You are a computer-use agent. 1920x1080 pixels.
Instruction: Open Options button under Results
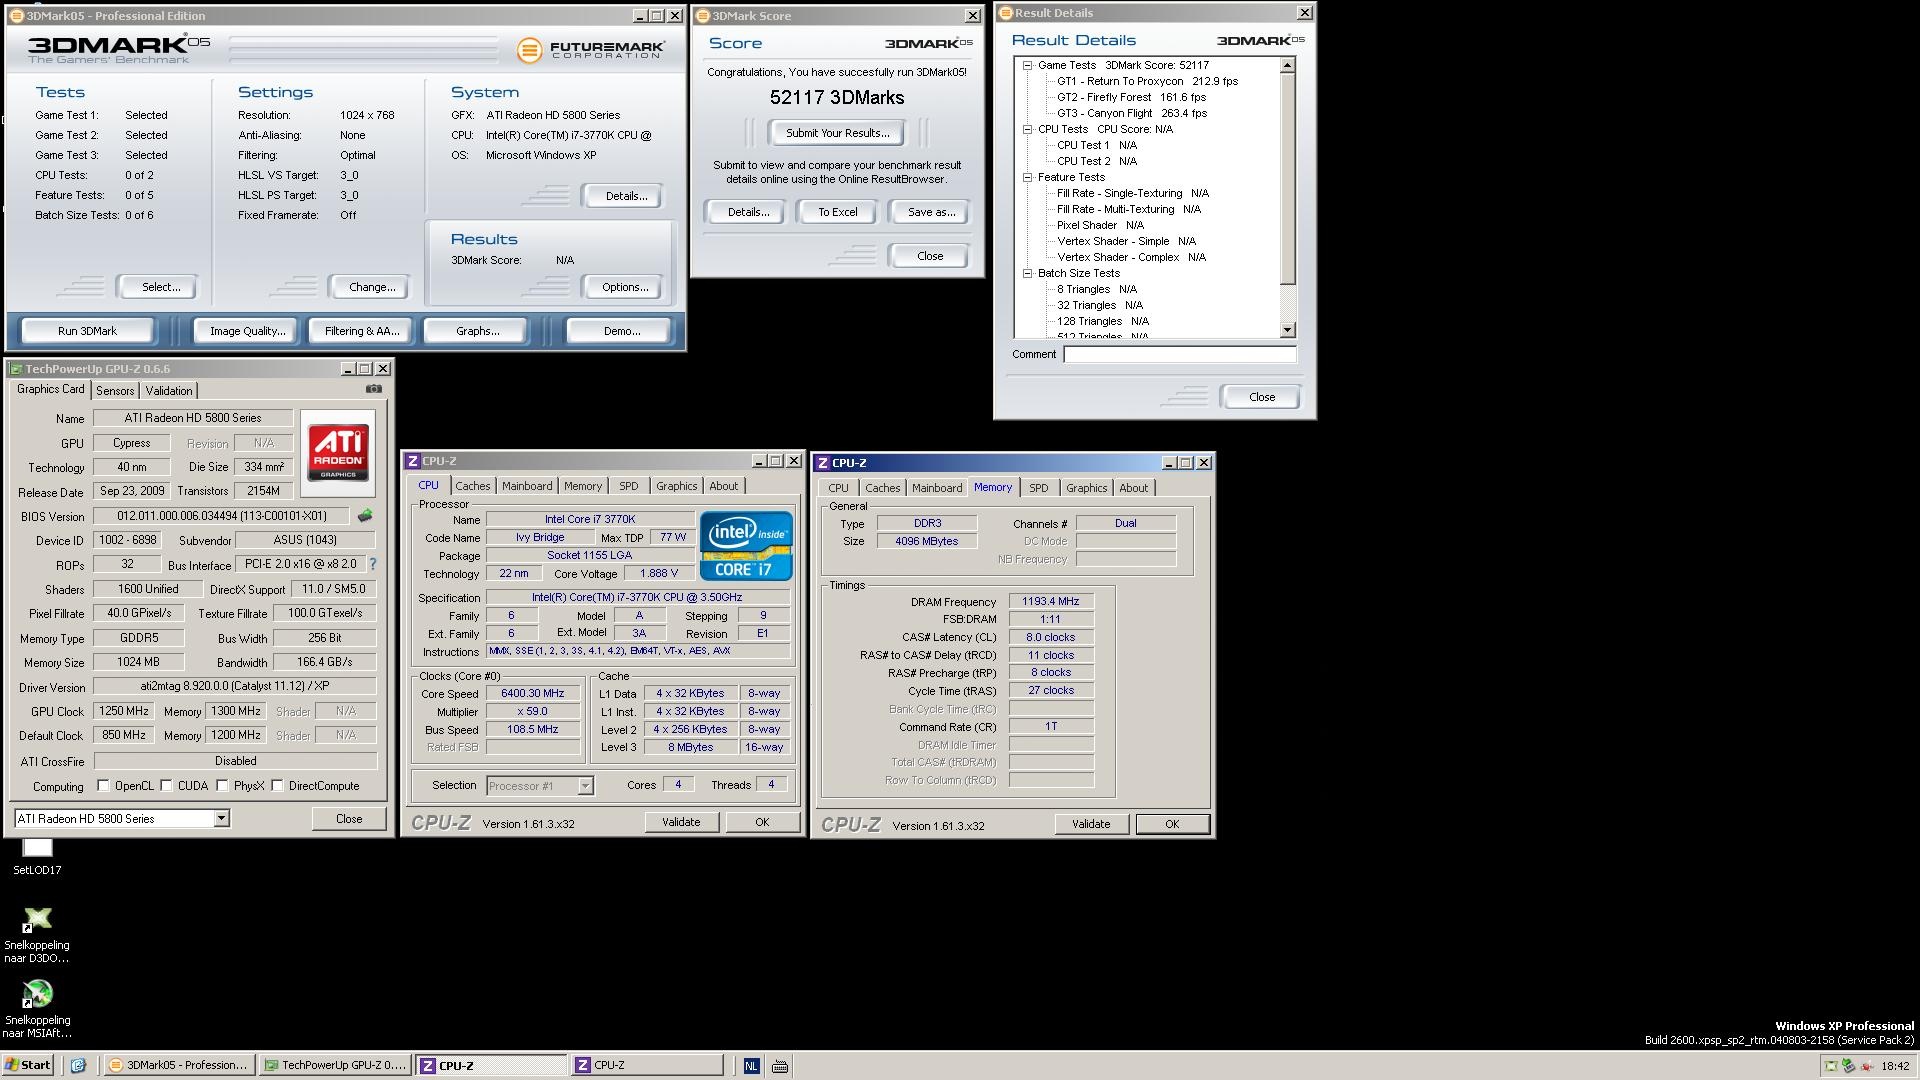coord(625,287)
